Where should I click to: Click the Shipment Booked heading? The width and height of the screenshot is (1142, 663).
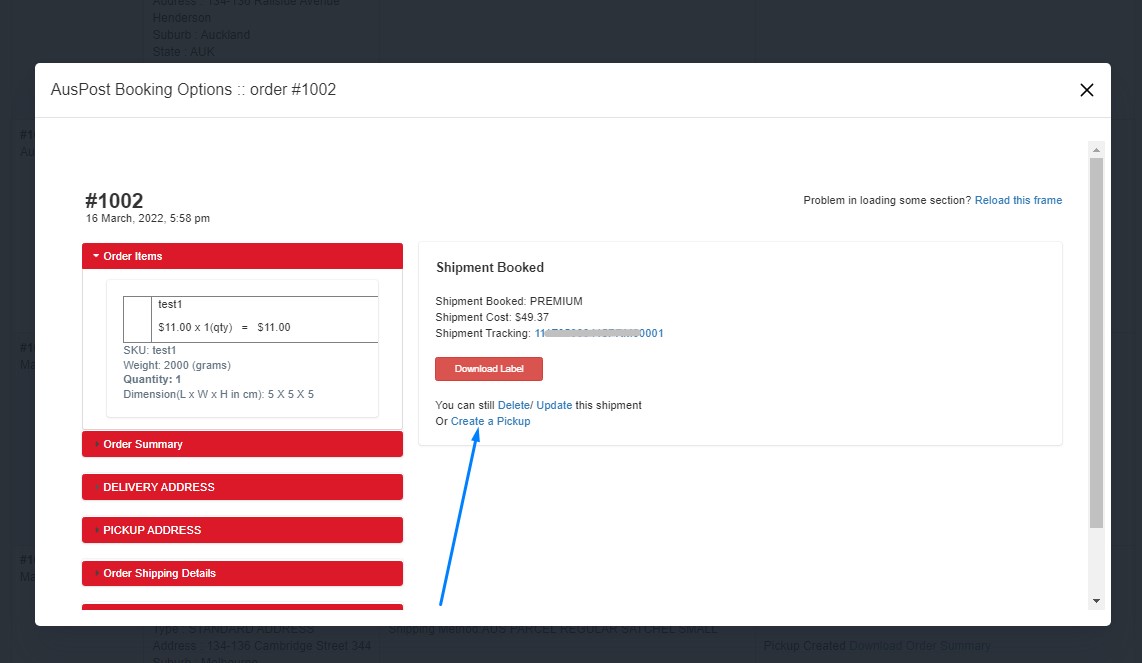490,267
